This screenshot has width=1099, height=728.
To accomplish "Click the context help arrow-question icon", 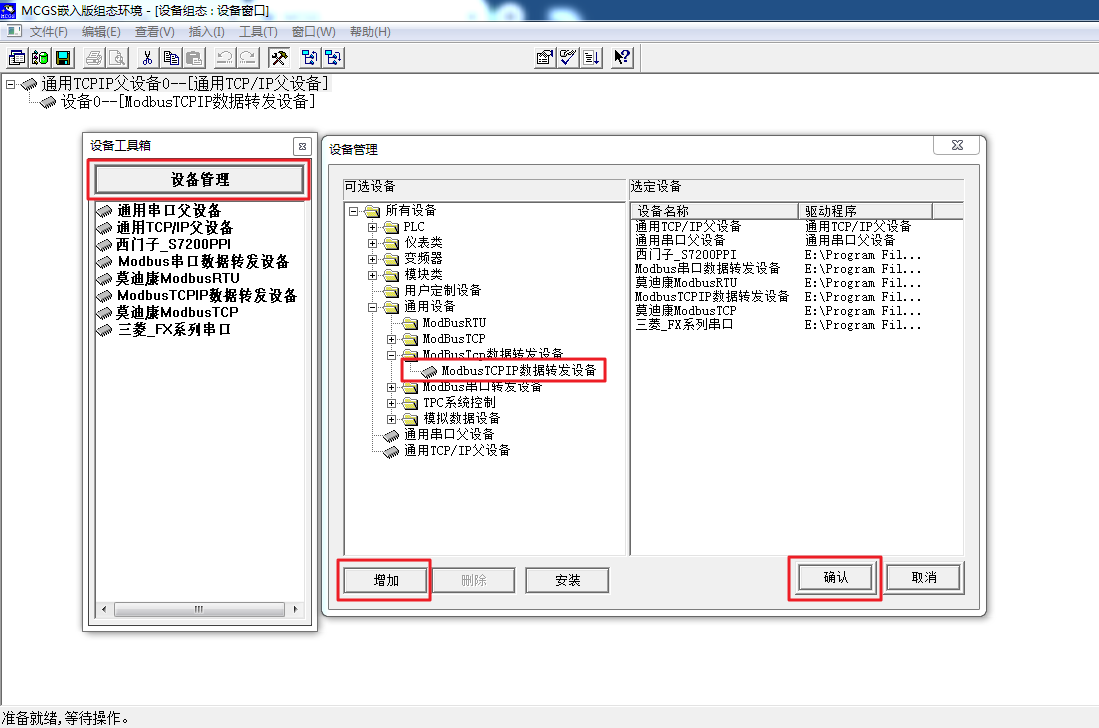I will click(x=622, y=57).
